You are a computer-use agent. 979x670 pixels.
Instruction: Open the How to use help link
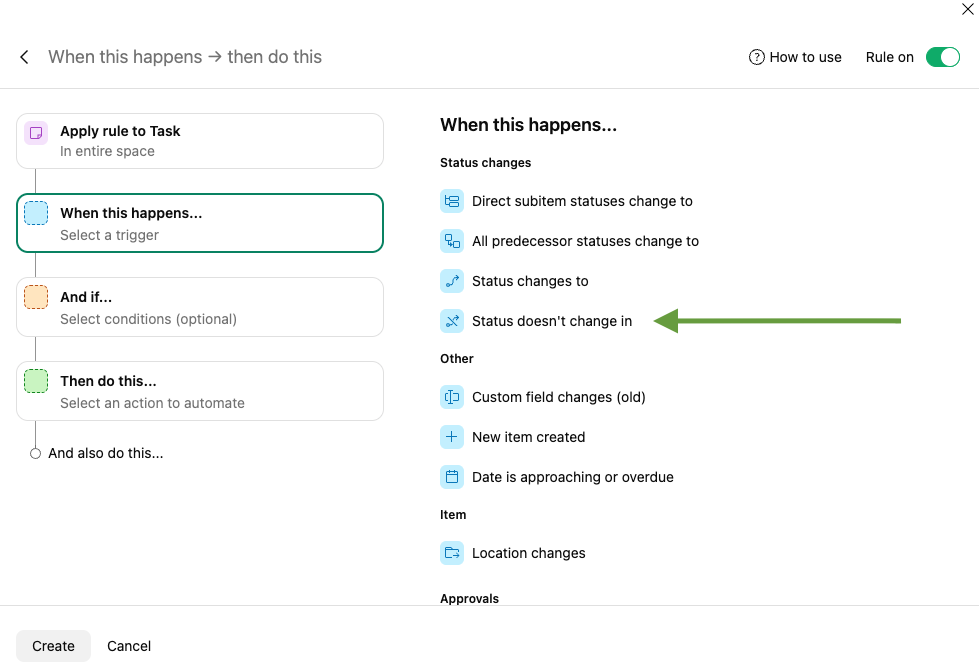[795, 57]
